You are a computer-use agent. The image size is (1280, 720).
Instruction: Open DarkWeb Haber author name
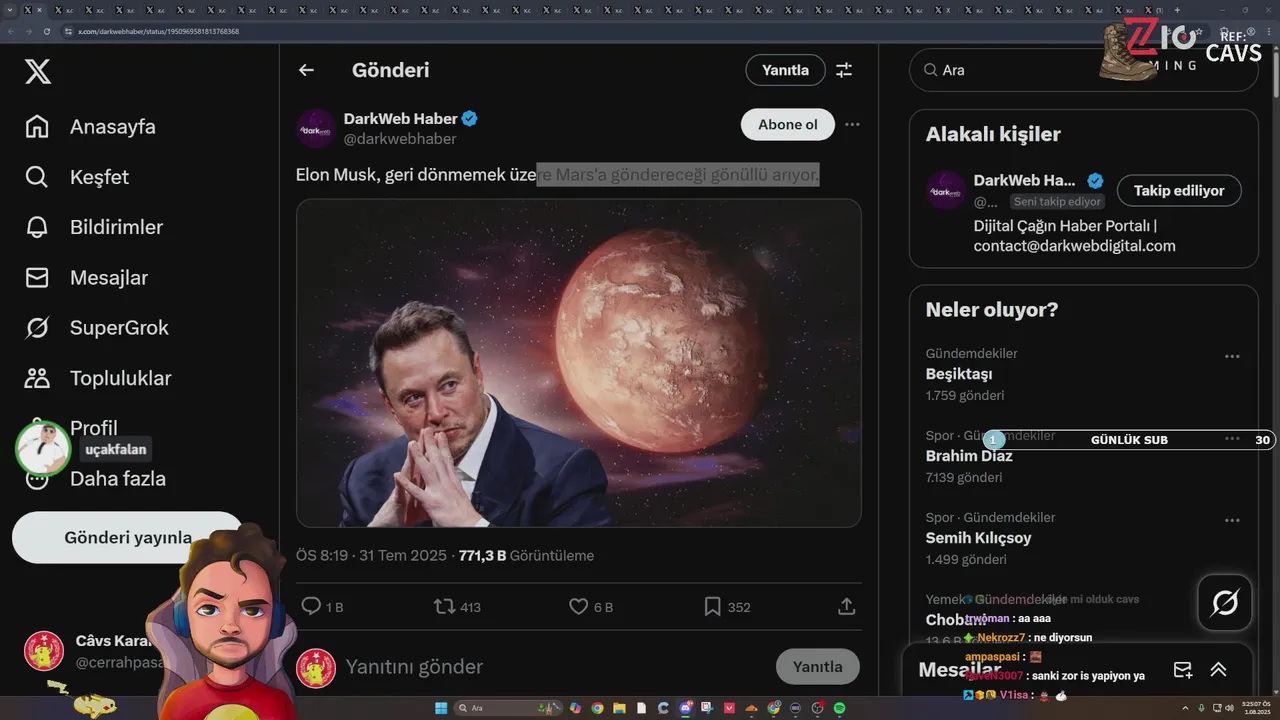(400, 119)
